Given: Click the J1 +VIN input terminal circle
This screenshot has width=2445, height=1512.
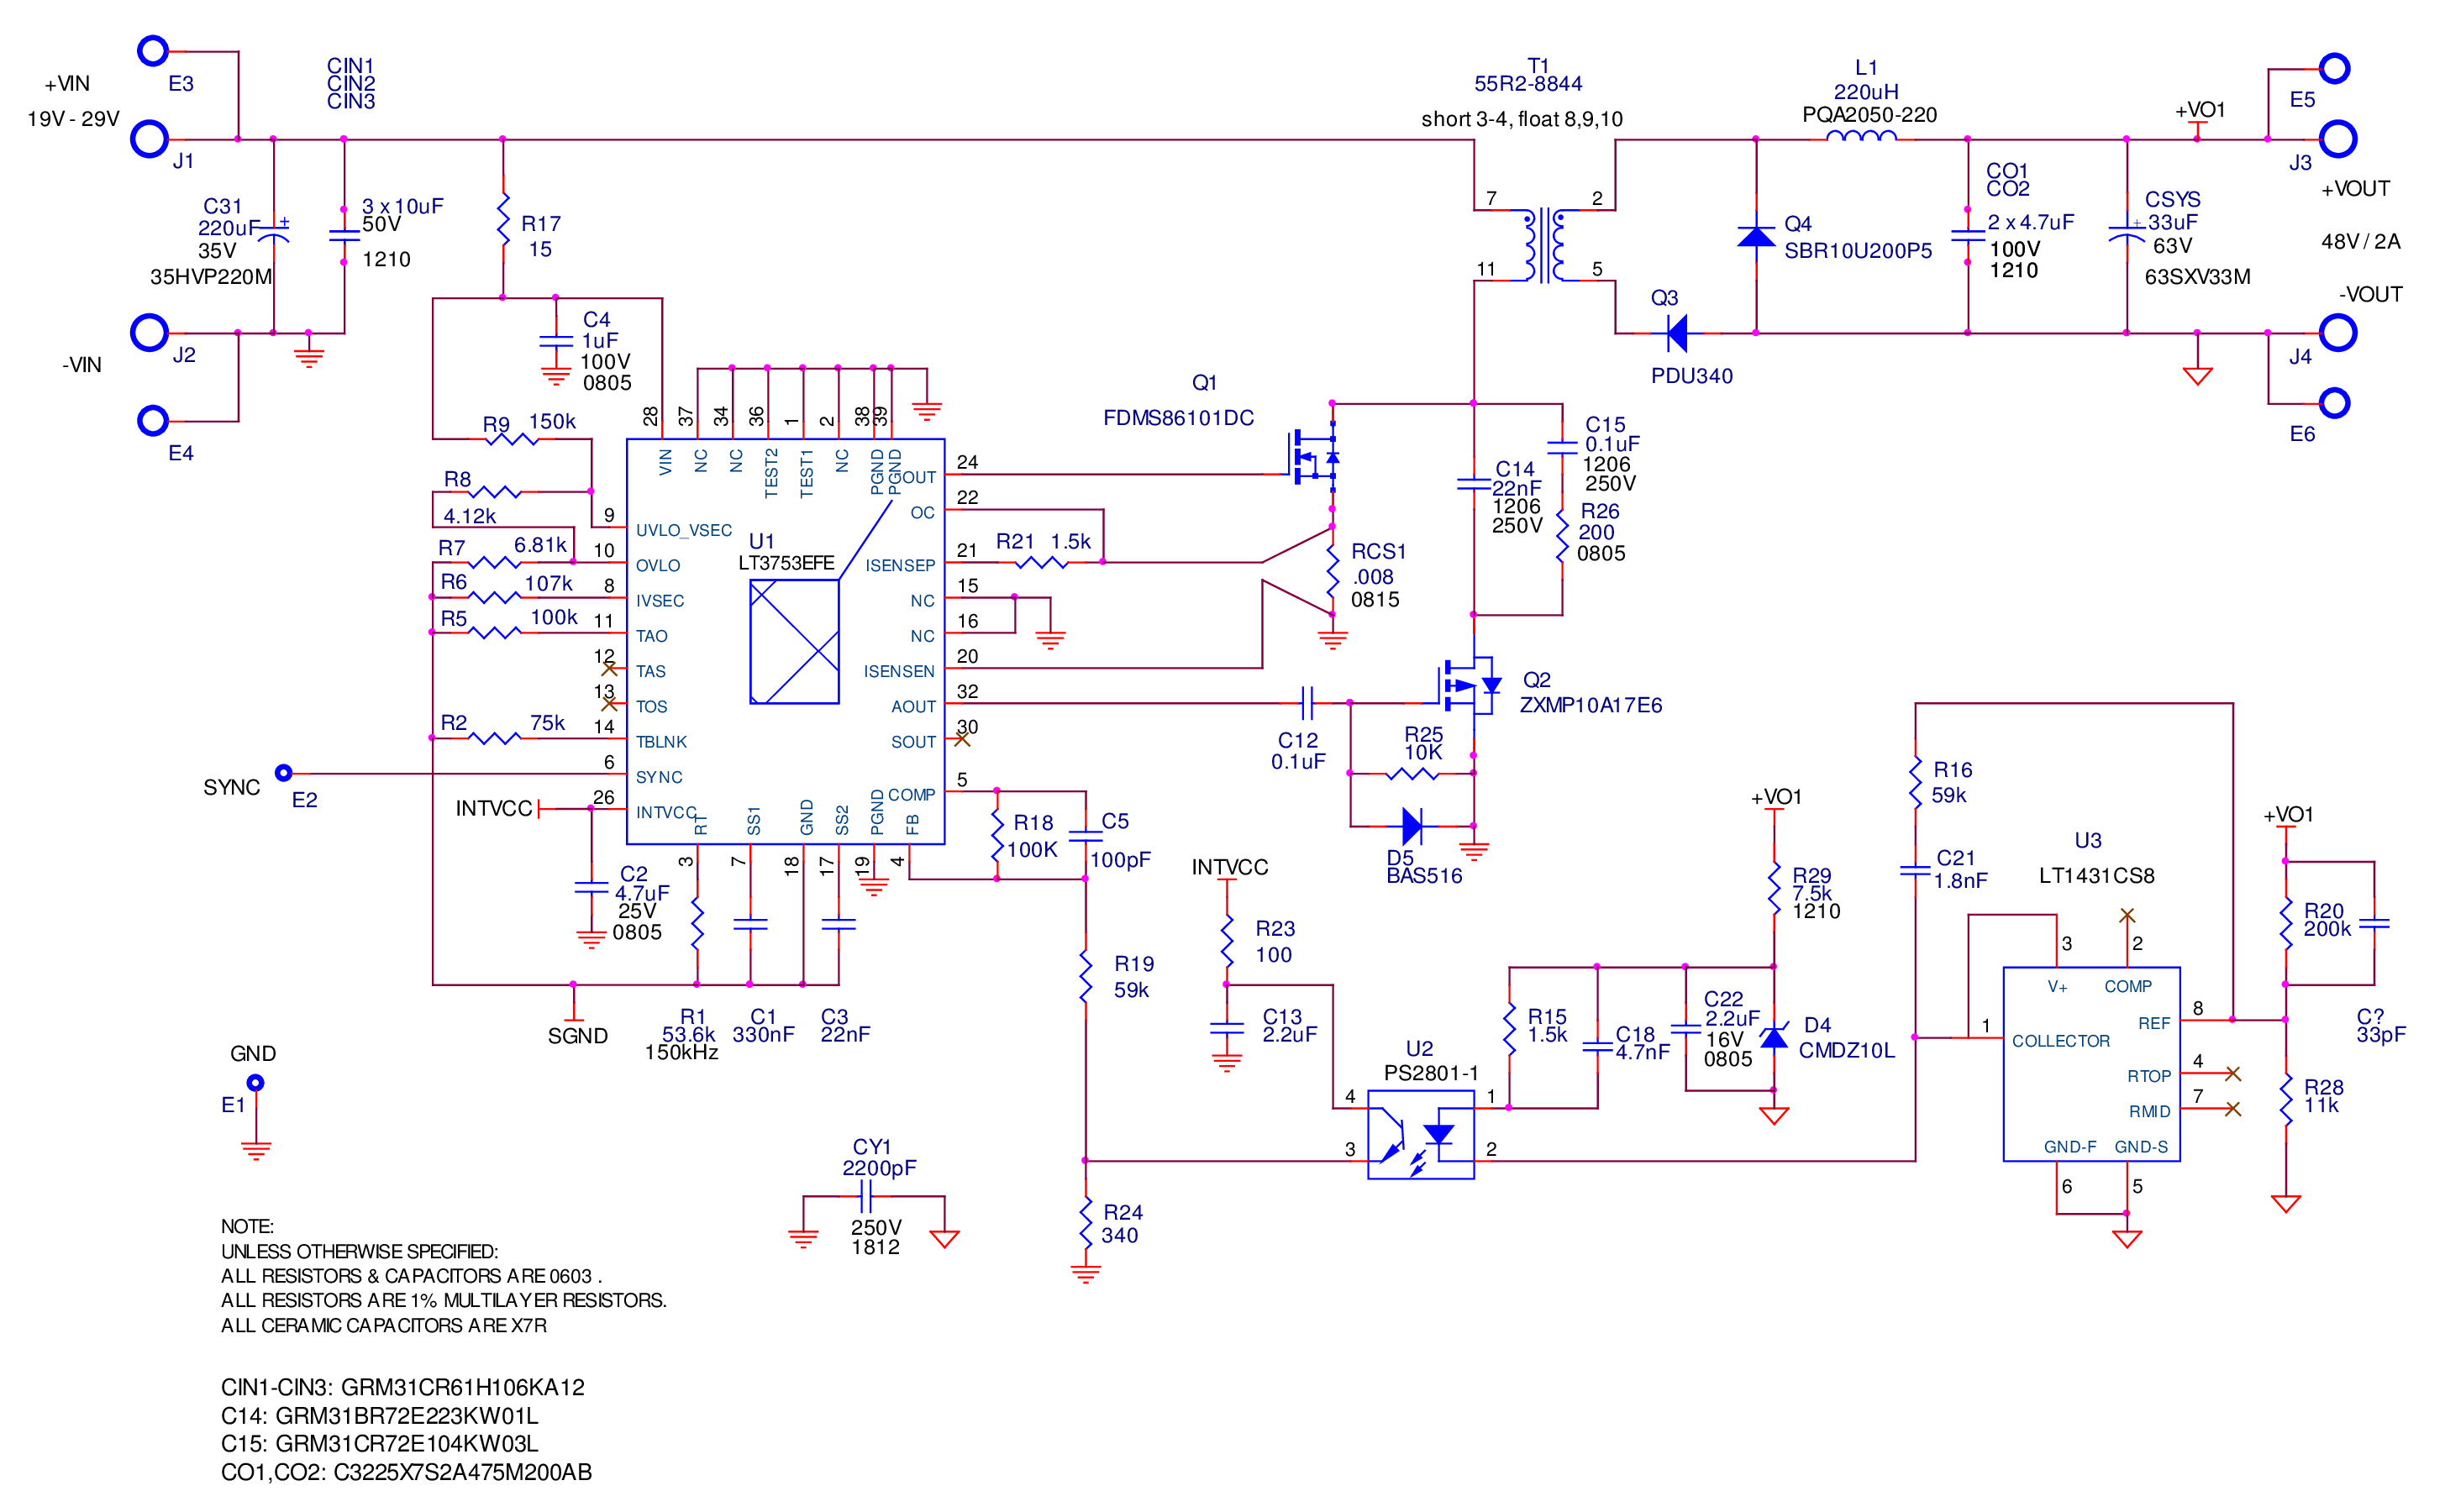Looking at the screenshot, I should [x=149, y=139].
